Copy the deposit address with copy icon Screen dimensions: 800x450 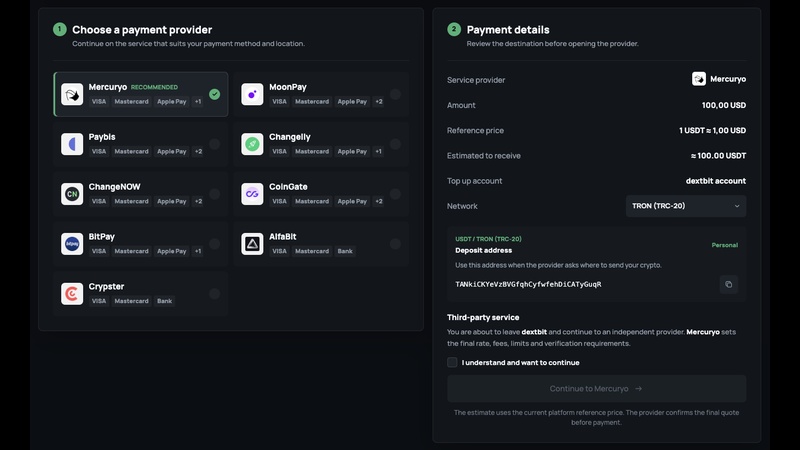click(x=729, y=285)
